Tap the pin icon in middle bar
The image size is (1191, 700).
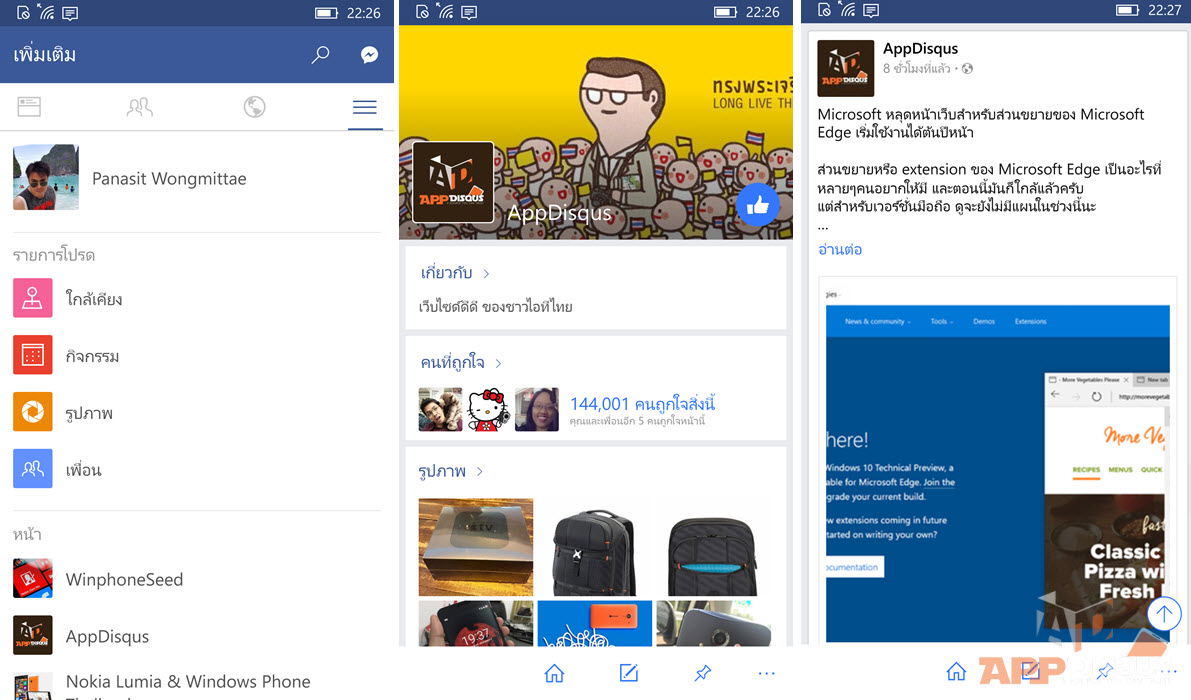703,673
